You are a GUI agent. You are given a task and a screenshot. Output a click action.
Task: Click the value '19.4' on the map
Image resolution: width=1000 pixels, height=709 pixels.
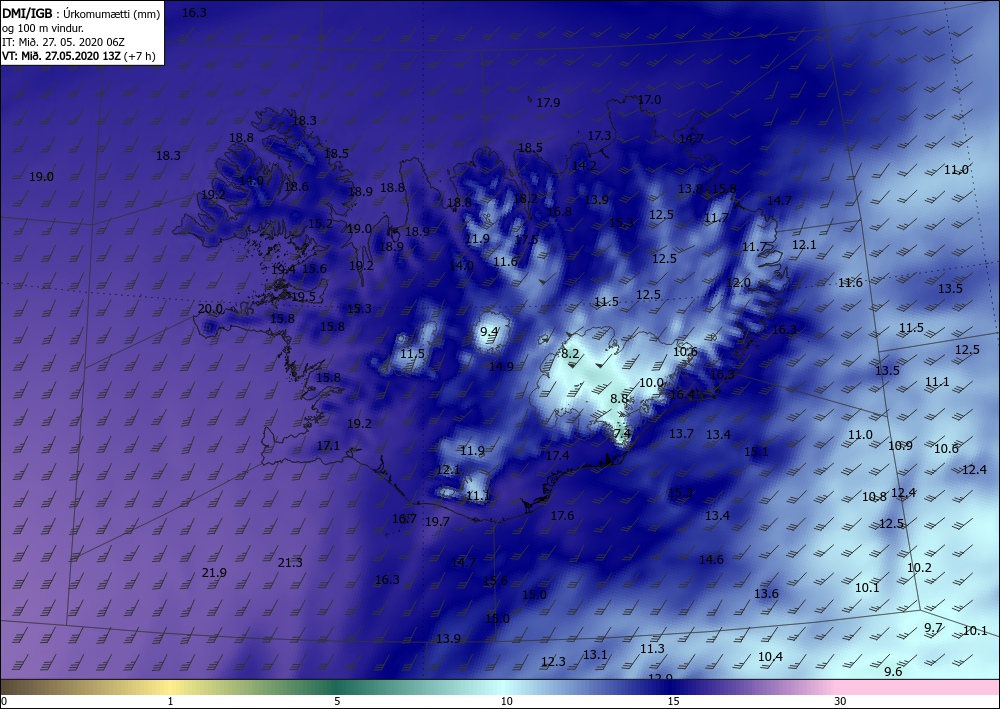tap(283, 269)
